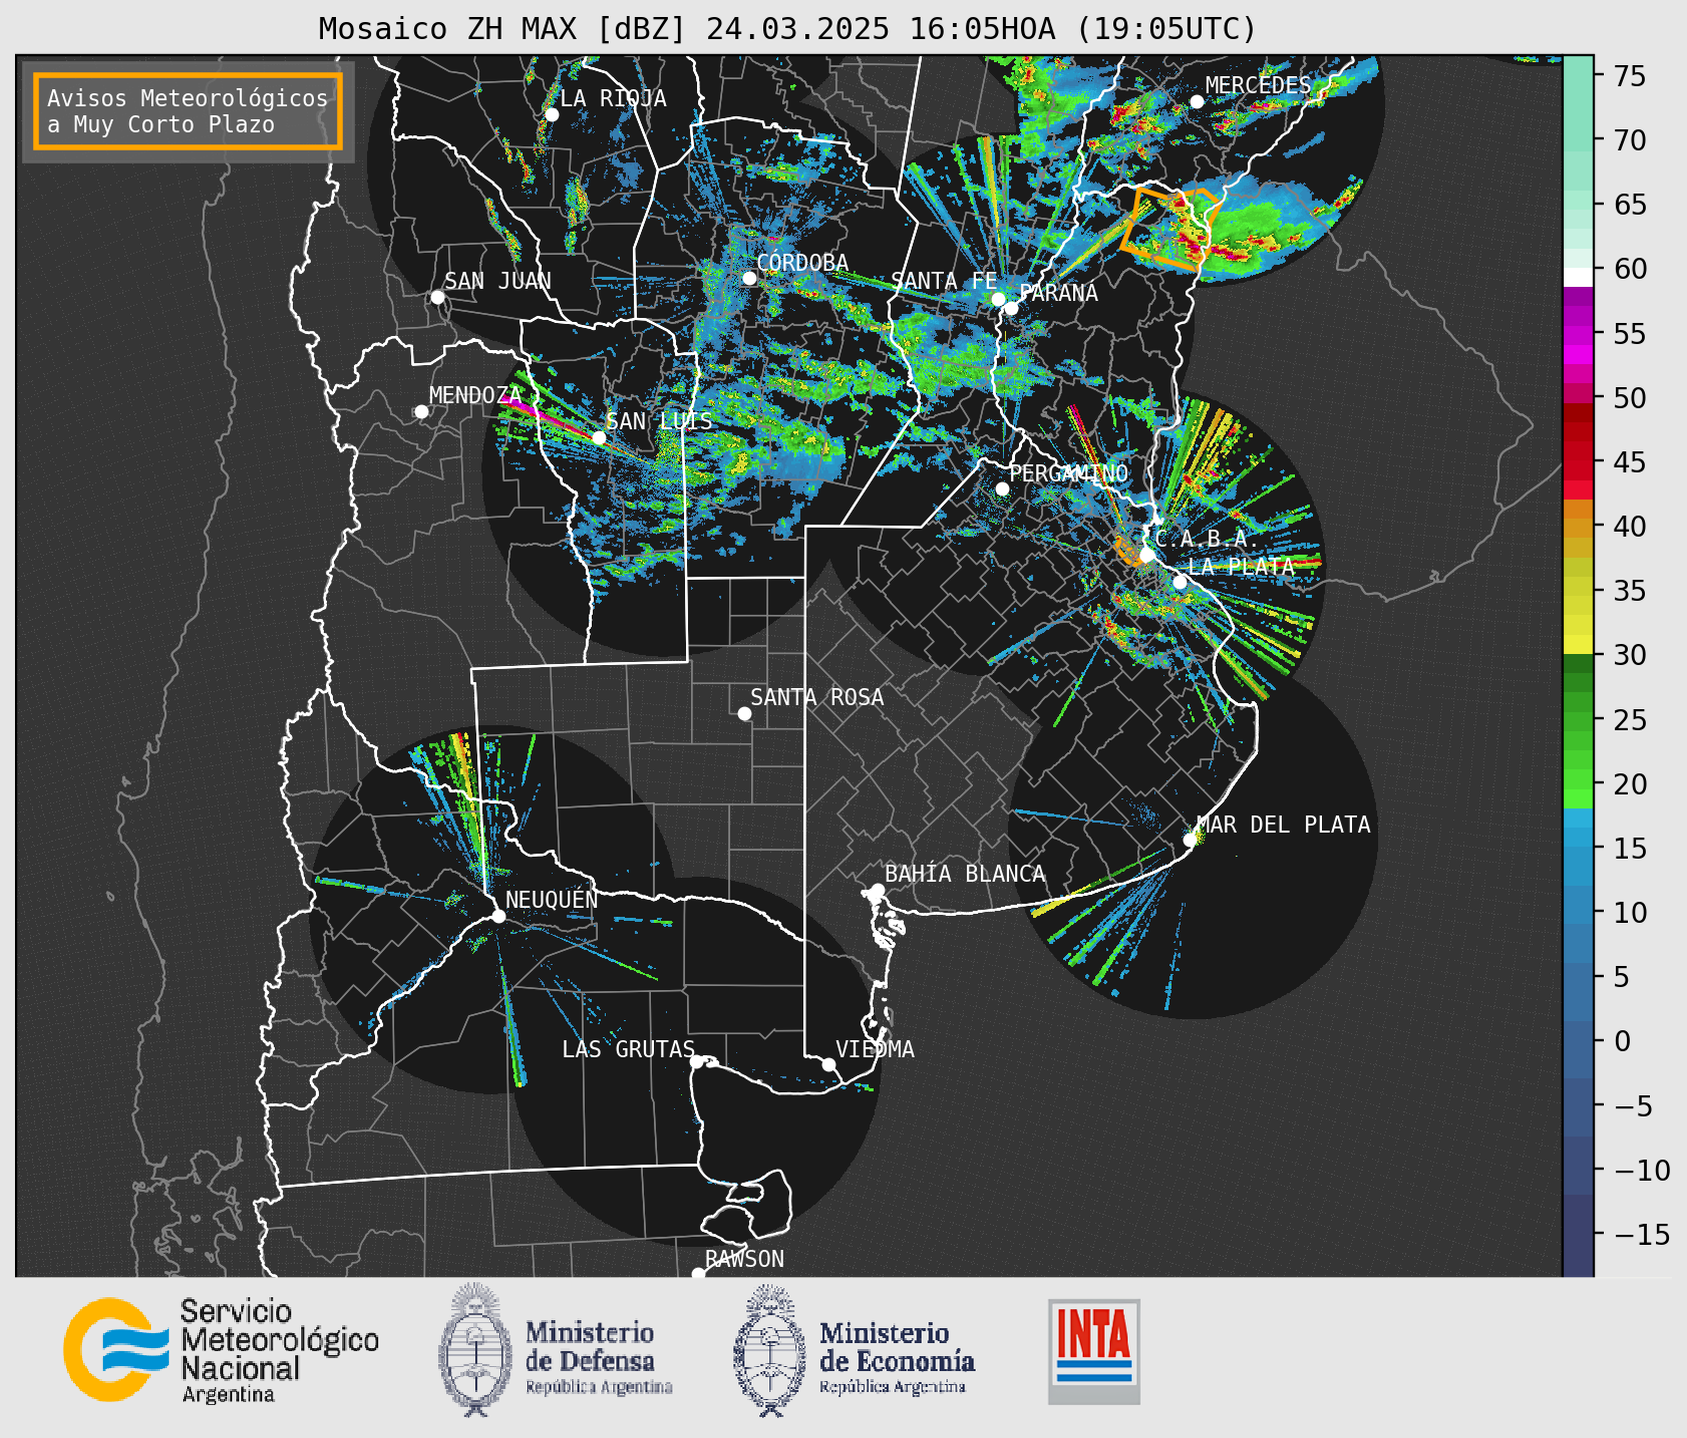Click the BAHÍA BLANCA label text
Viewport: 1687px width, 1438px height.
pos(965,874)
